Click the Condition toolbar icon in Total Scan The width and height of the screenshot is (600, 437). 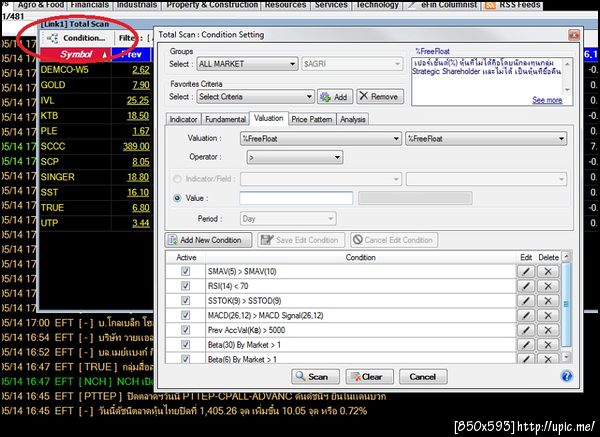click(x=52, y=38)
